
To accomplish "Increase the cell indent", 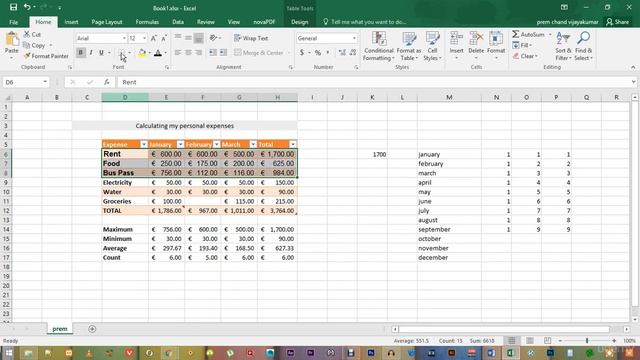I will [x=223, y=53].
